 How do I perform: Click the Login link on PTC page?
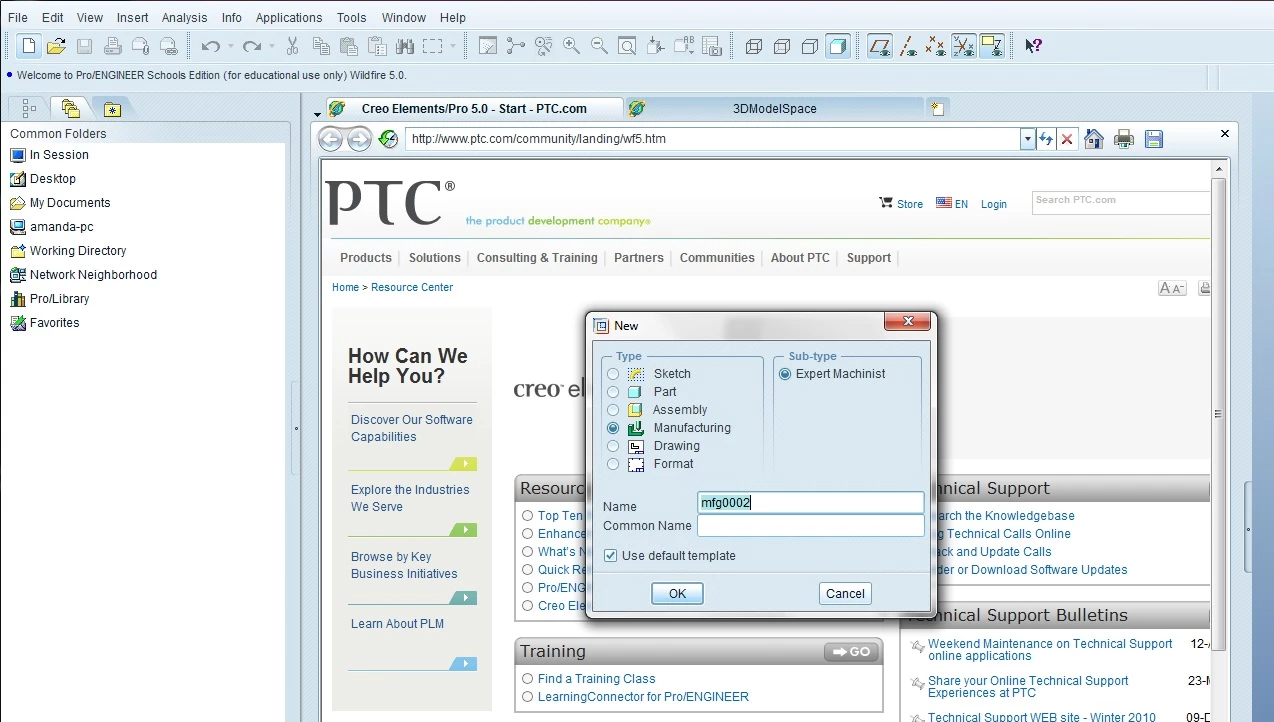[994, 204]
